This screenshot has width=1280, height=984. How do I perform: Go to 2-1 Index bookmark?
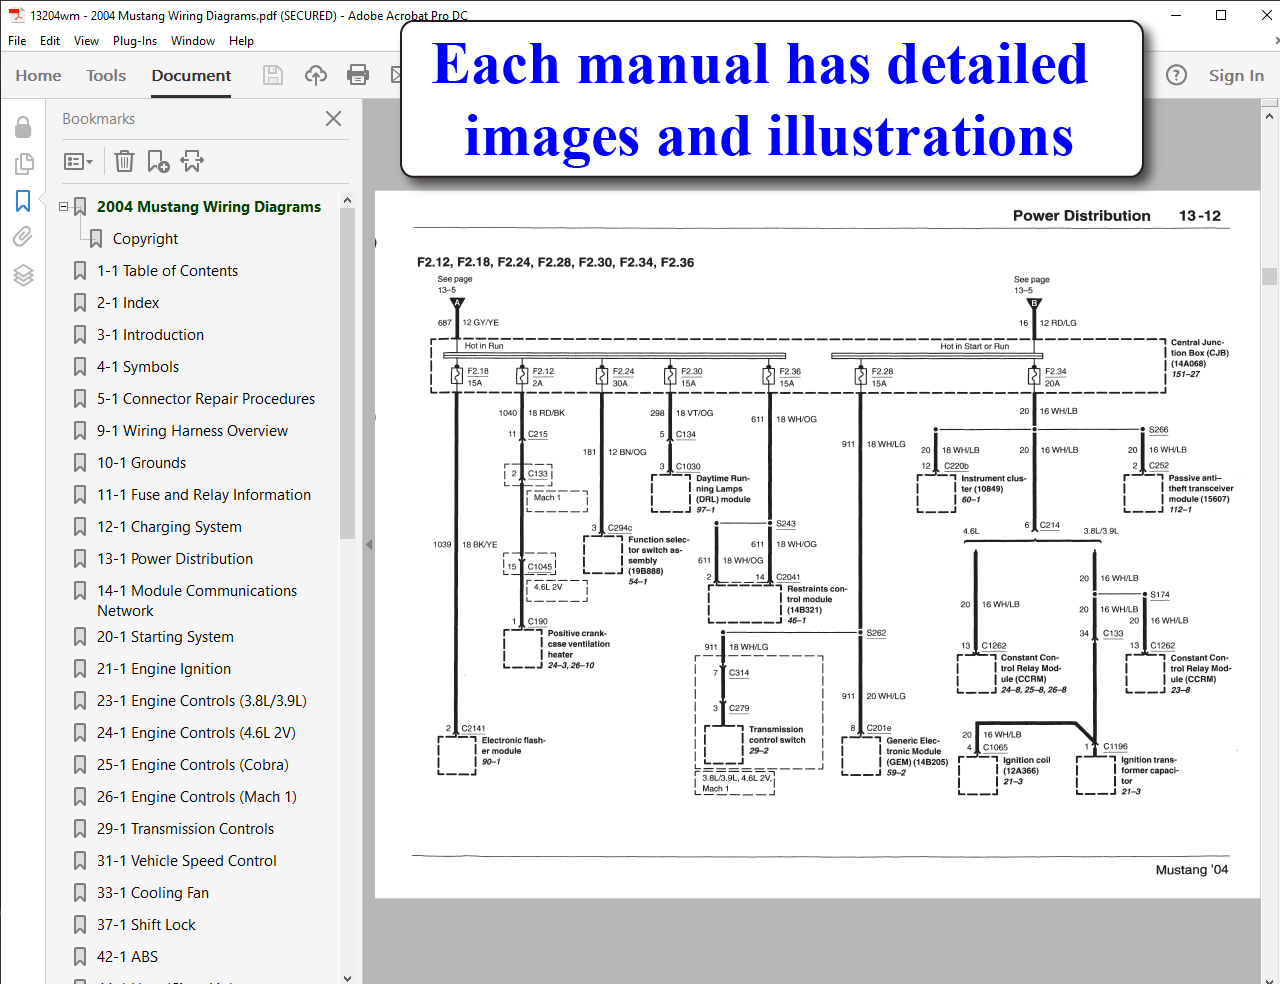coord(128,303)
